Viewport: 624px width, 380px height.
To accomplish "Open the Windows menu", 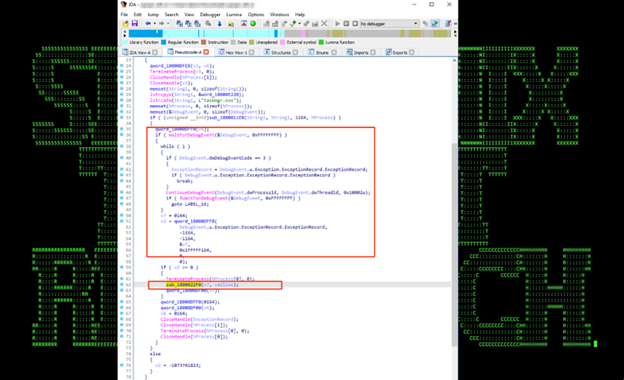I will tap(279, 14).
